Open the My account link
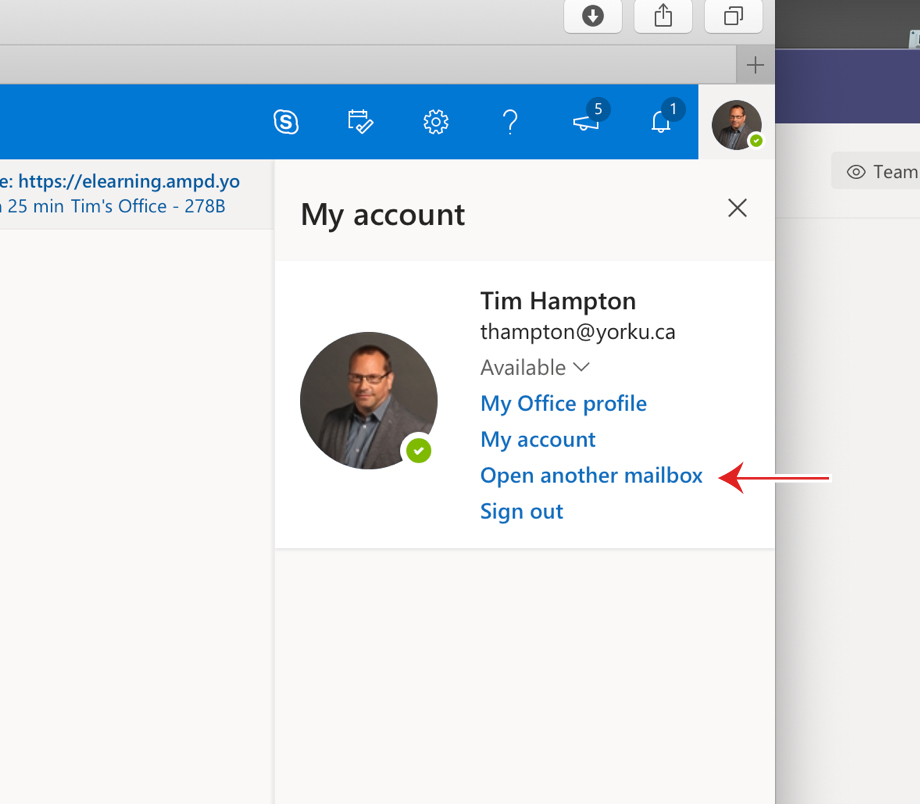The height and width of the screenshot is (804, 920). click(537, 440)
